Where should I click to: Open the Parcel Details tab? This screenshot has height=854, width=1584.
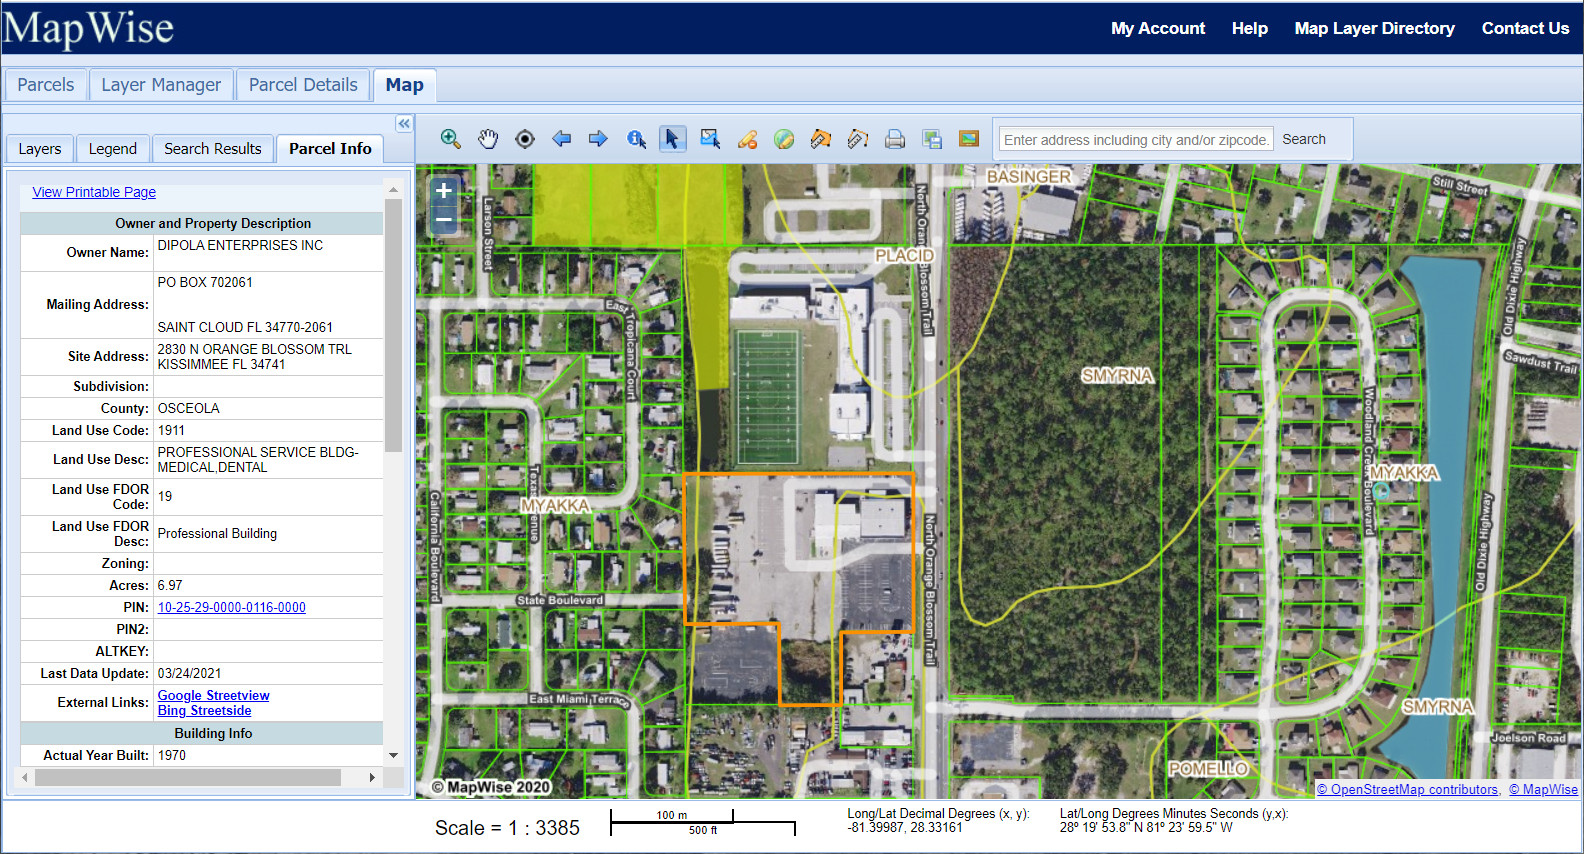tap(303, 85)
